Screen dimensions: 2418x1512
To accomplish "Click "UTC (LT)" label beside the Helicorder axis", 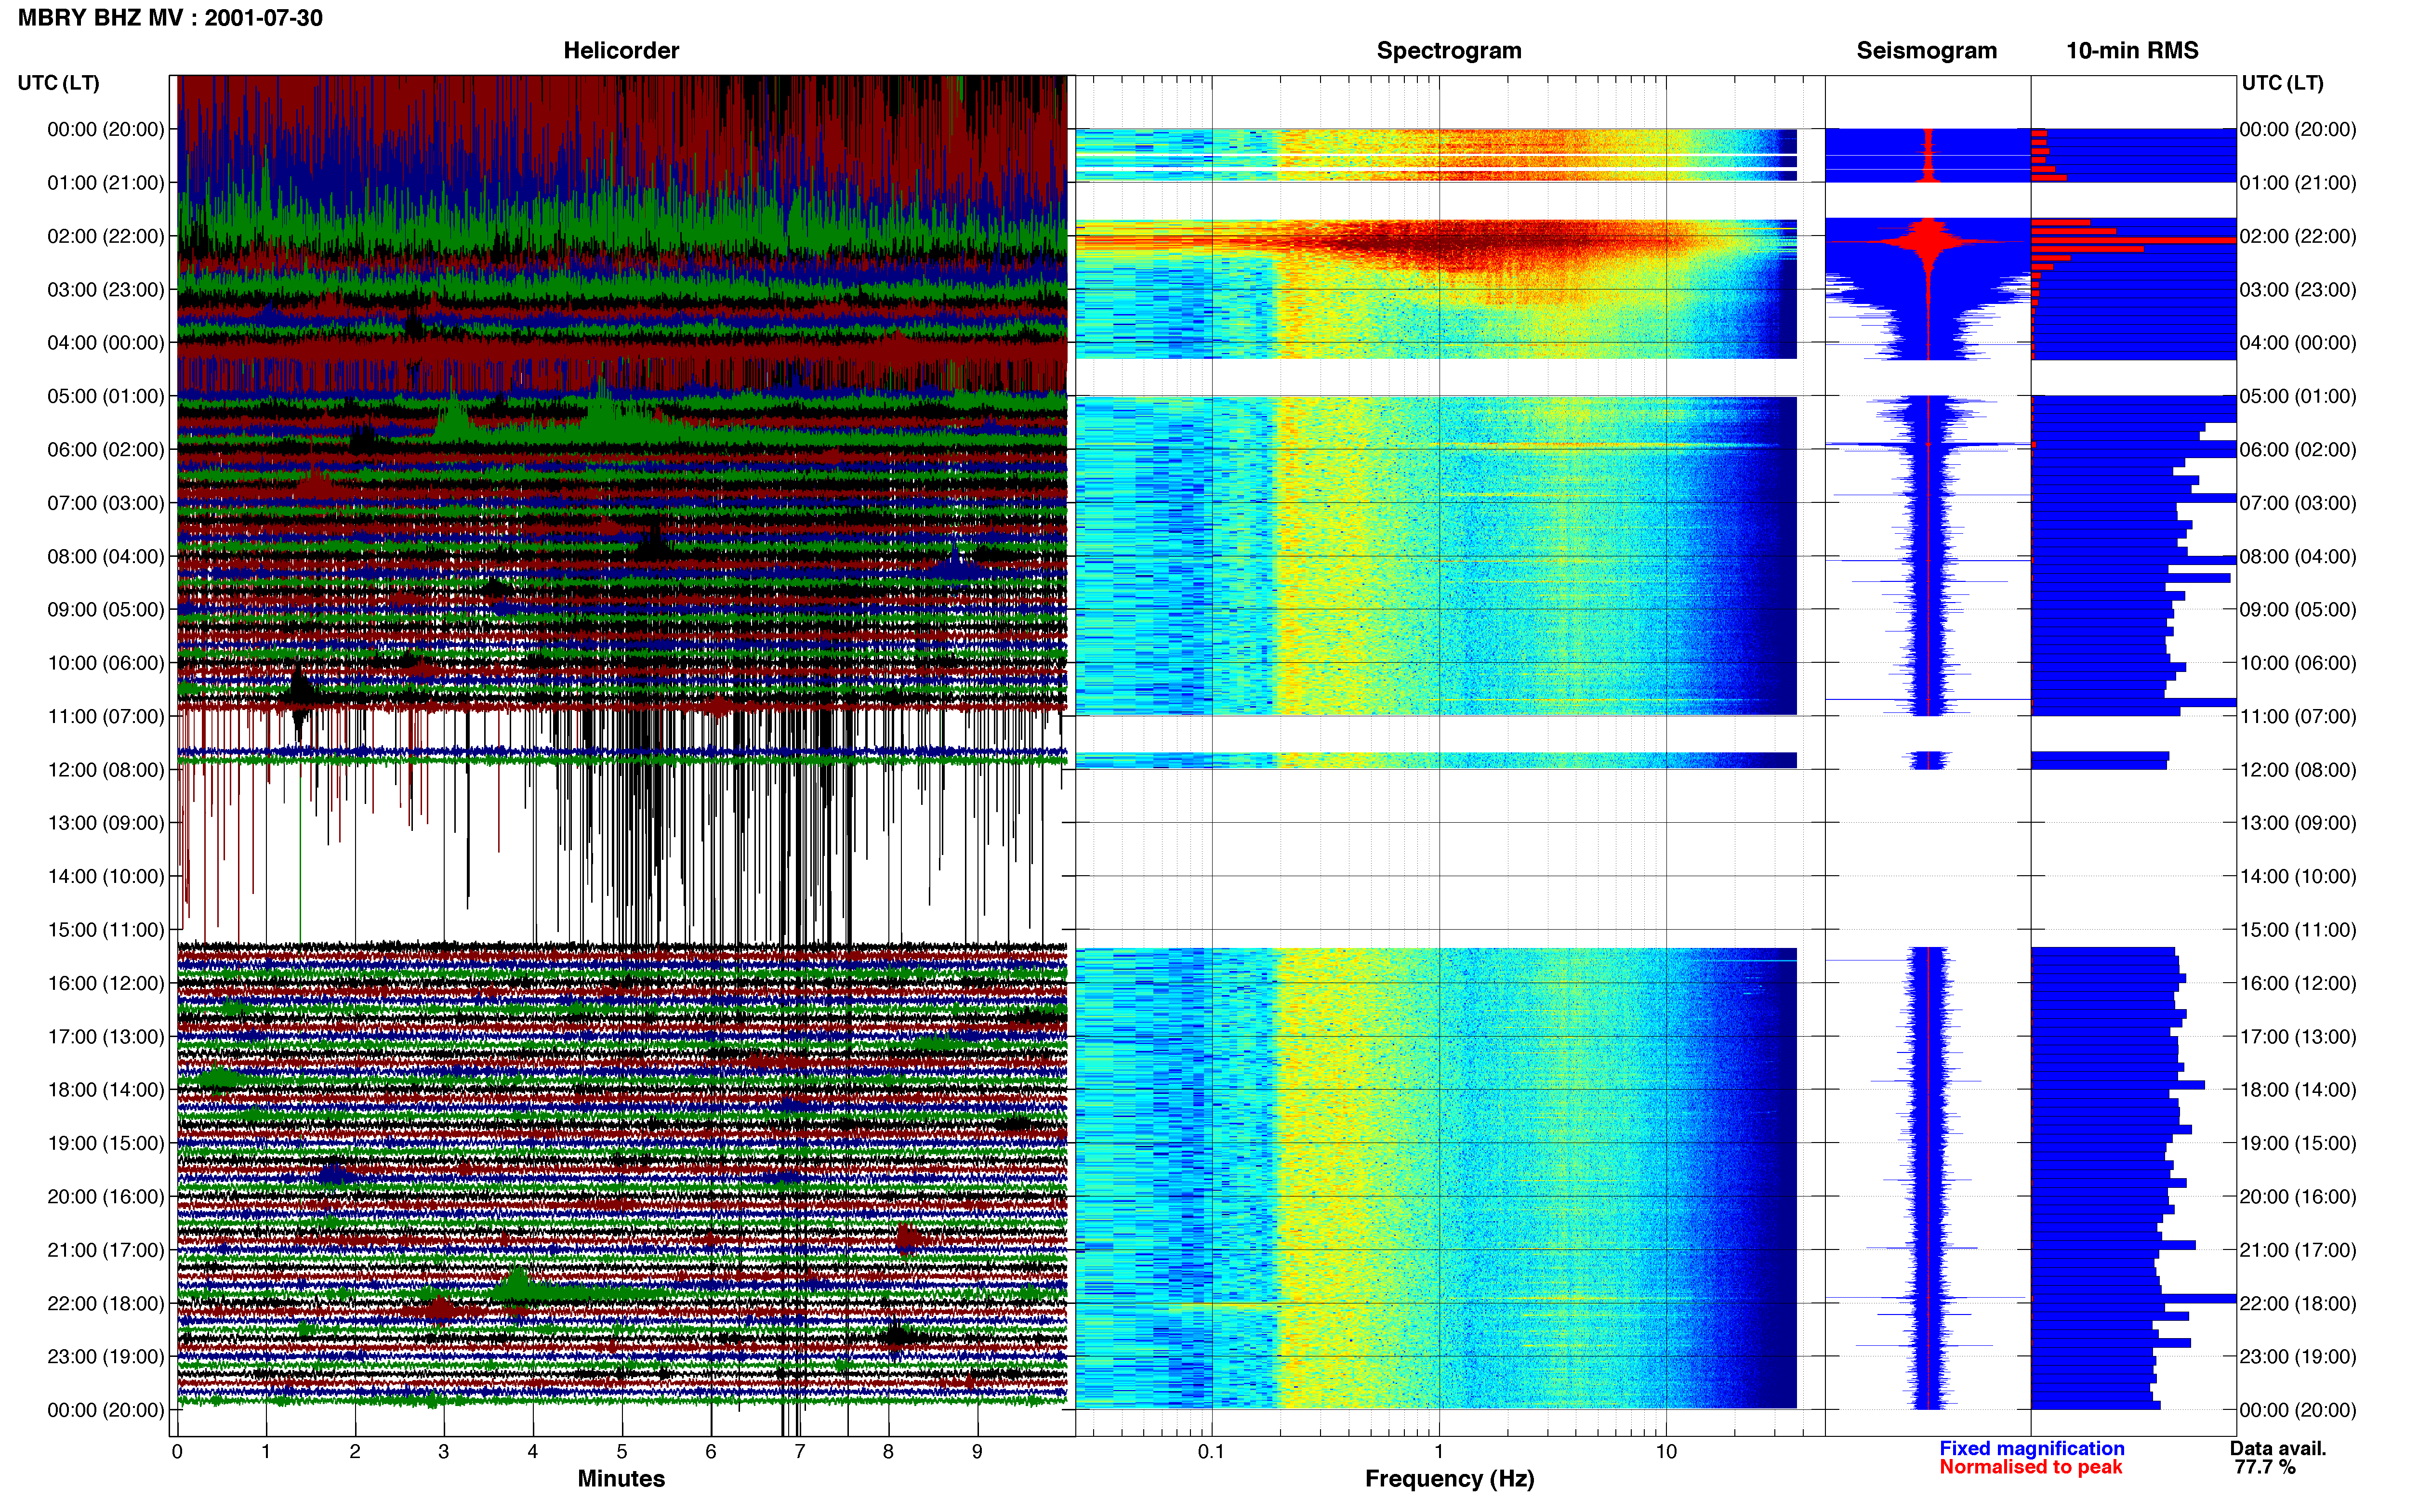I will [59, 83].
